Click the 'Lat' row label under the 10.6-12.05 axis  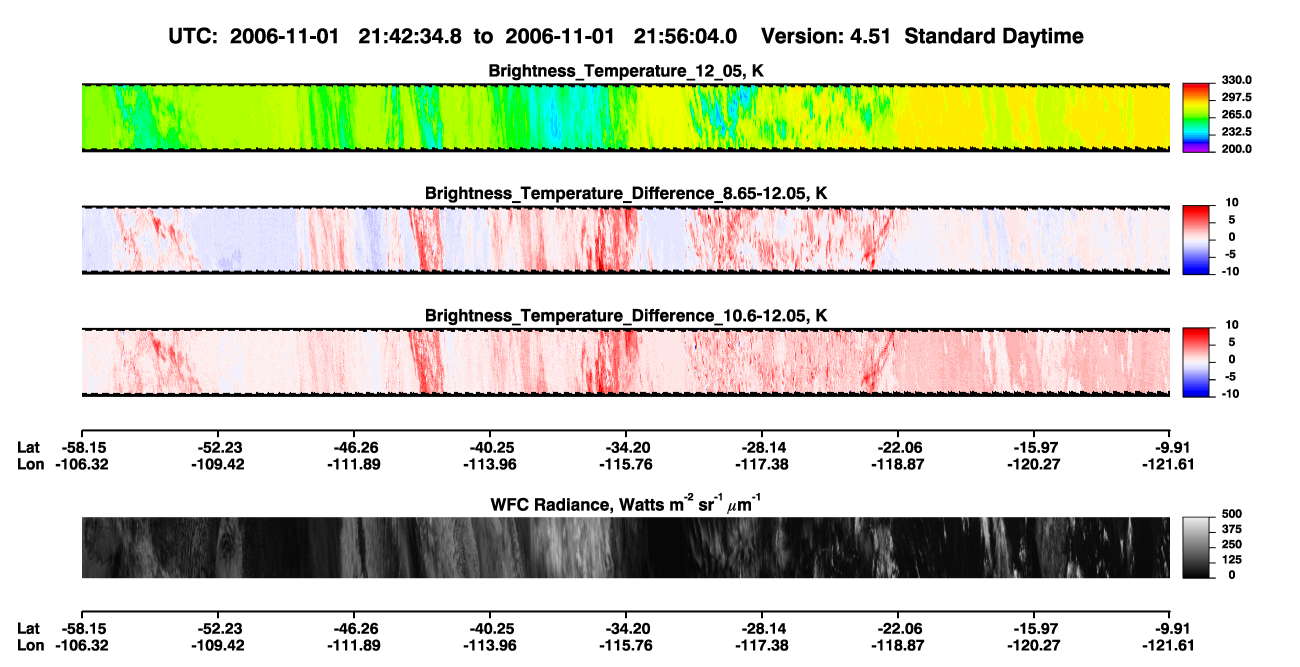[29, 447]
